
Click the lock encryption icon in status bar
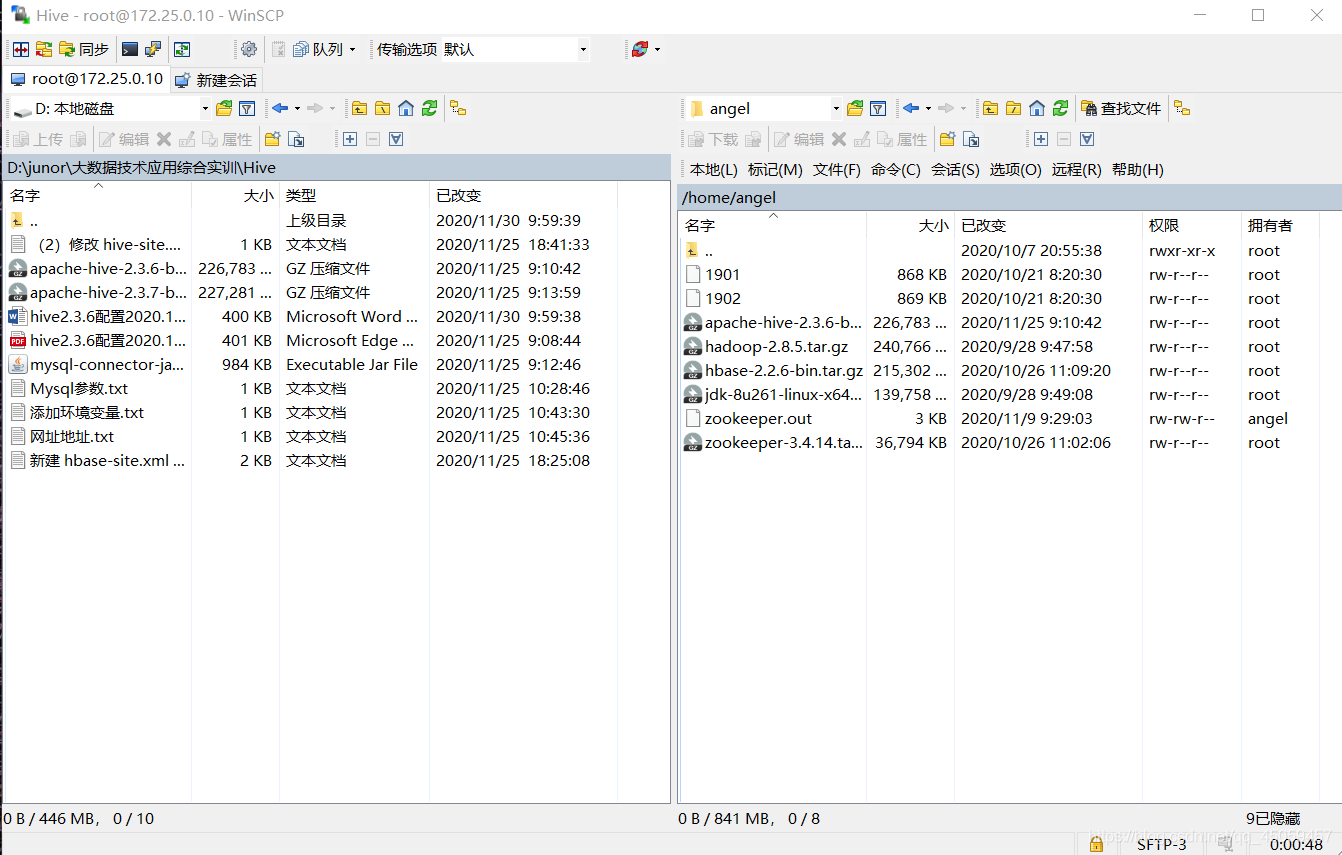click(x=1096, y=845)
